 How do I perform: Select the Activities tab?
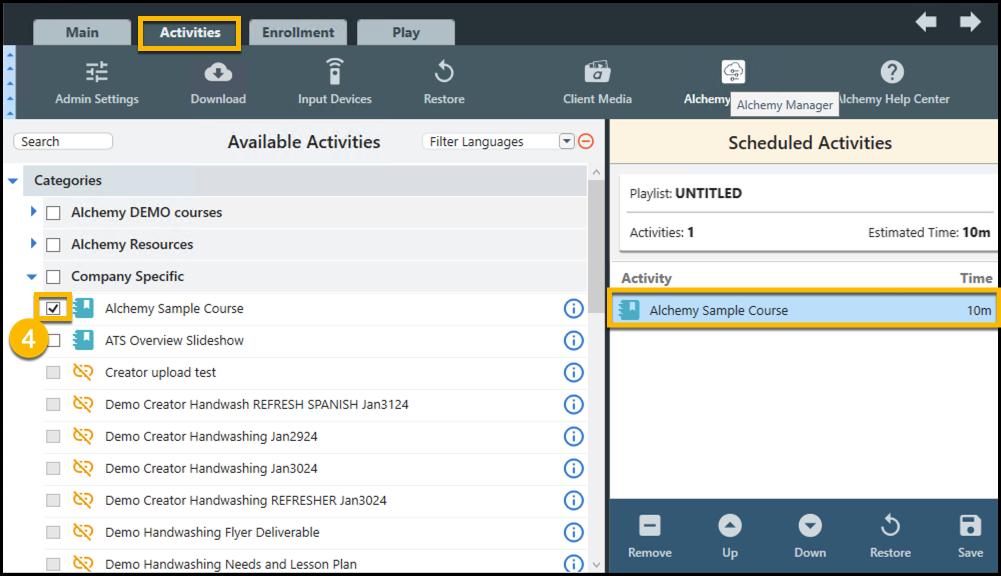click(190, 33)
